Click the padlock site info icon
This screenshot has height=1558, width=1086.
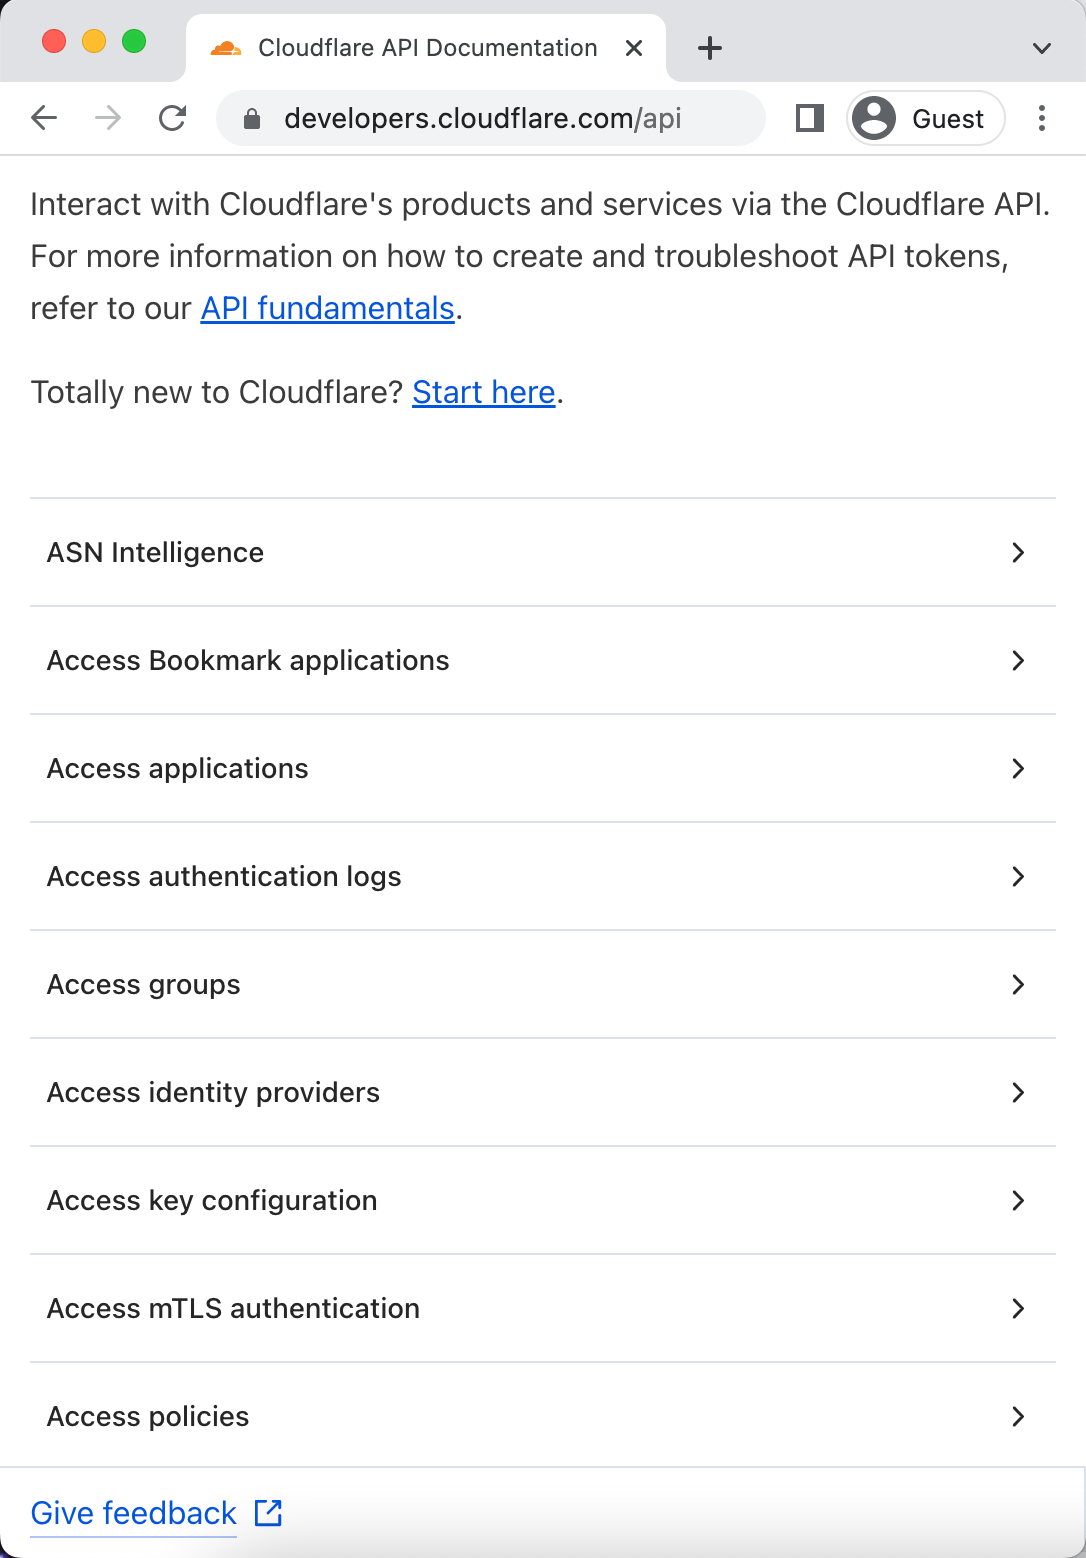253,119
